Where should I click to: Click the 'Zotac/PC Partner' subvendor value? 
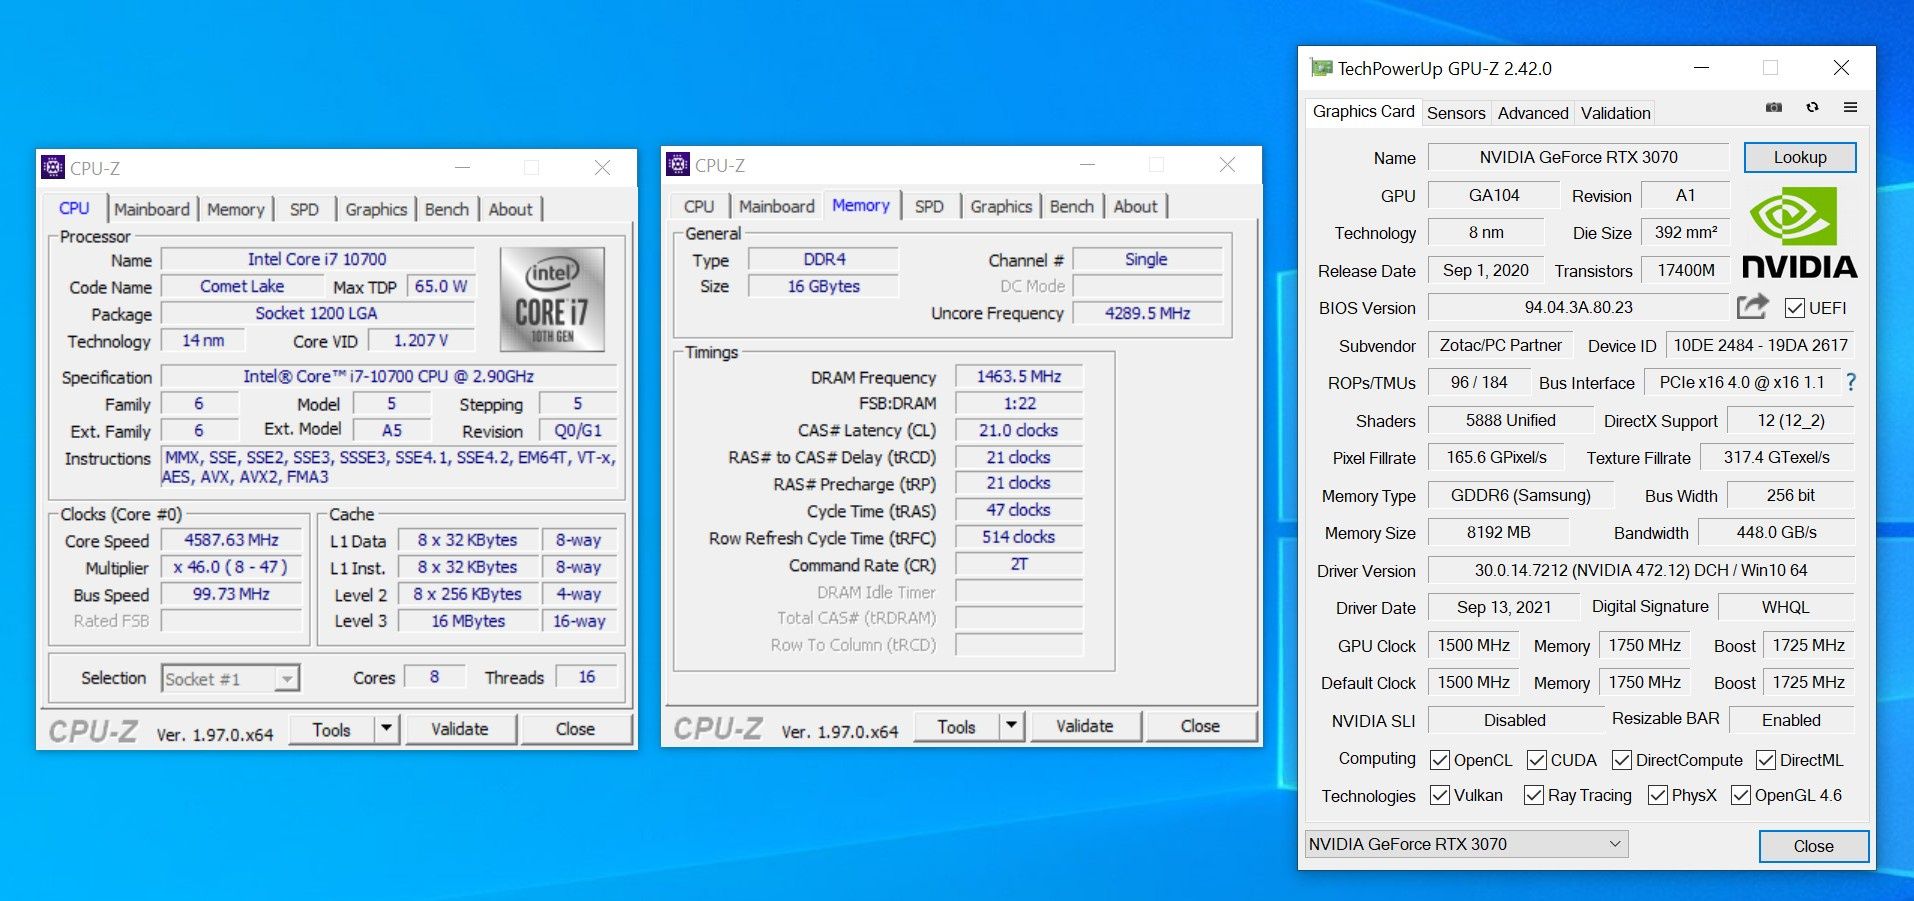coord(1500,345)
